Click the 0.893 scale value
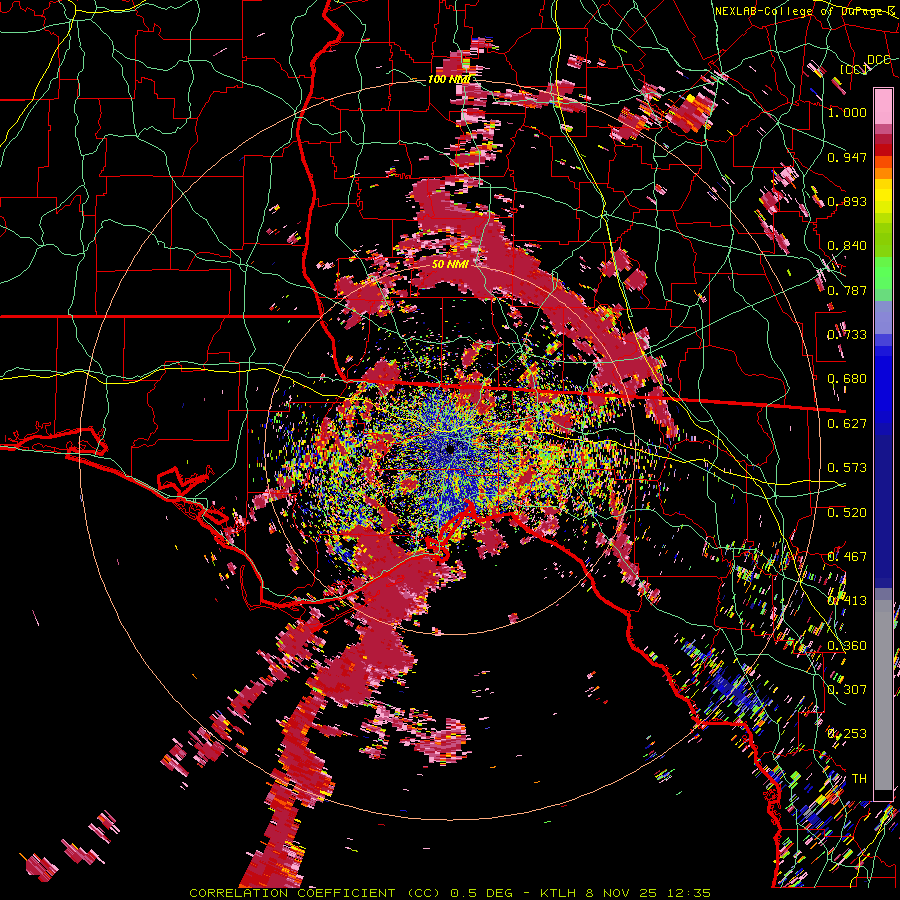The height and width of the screenshot is (900, 900). coord(847,201)
